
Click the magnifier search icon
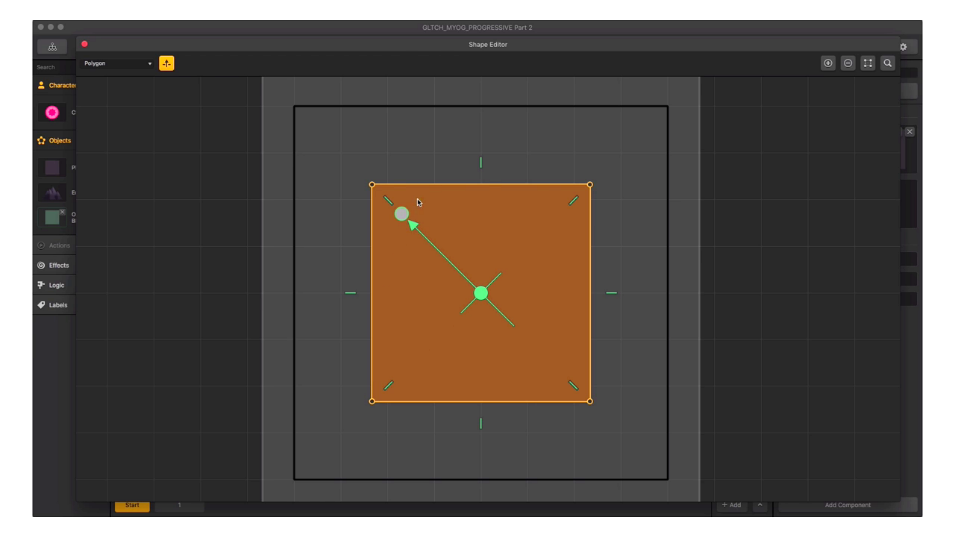point(888,63)
